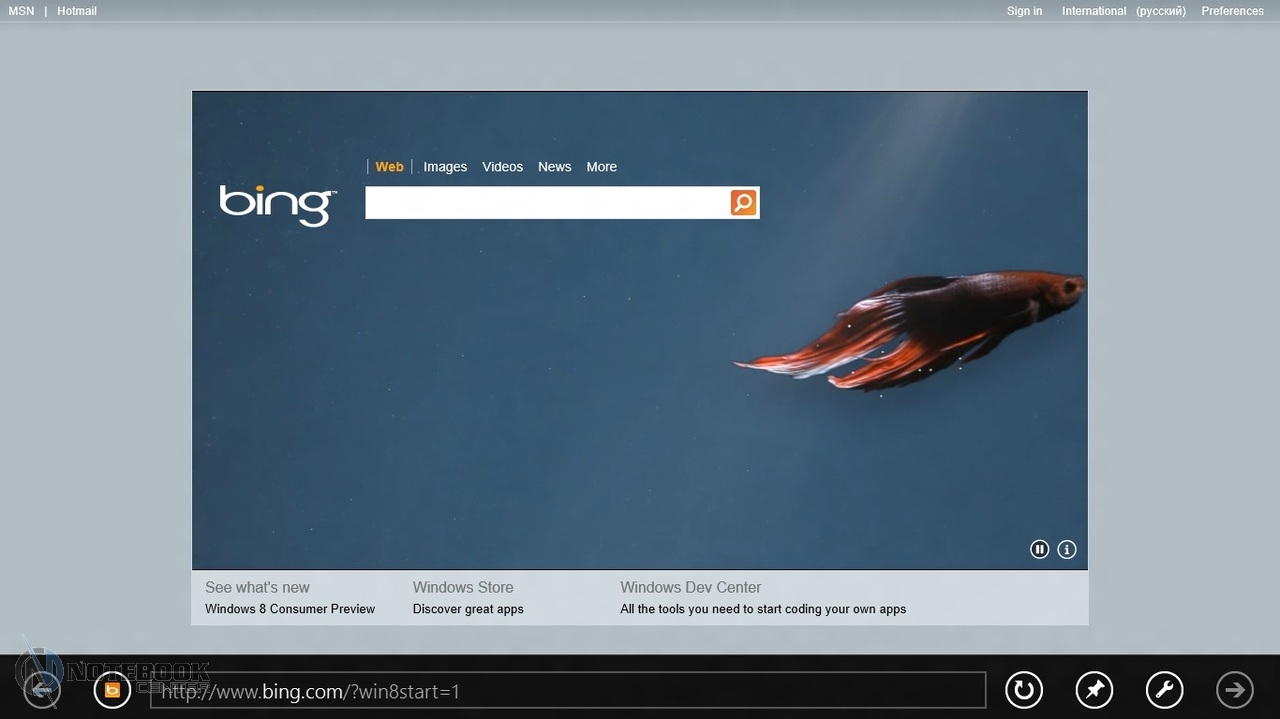
Task: Open the background image info icon
Action: (x=1067, y=549)
